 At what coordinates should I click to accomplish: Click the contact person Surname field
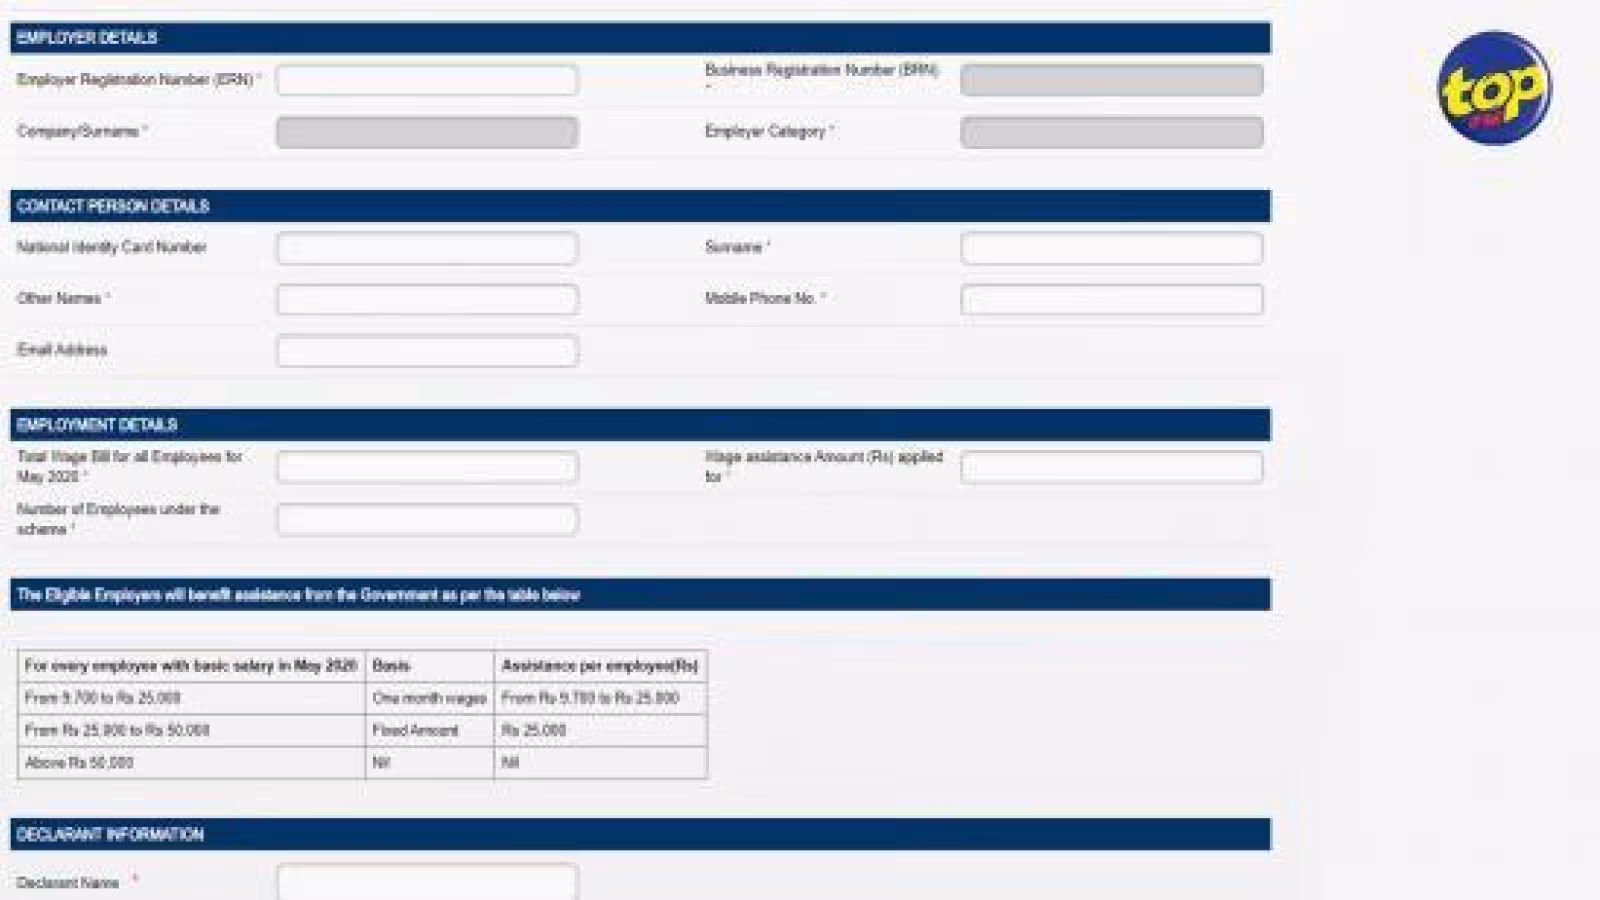pyautogui.click(x=1111, y=248)
